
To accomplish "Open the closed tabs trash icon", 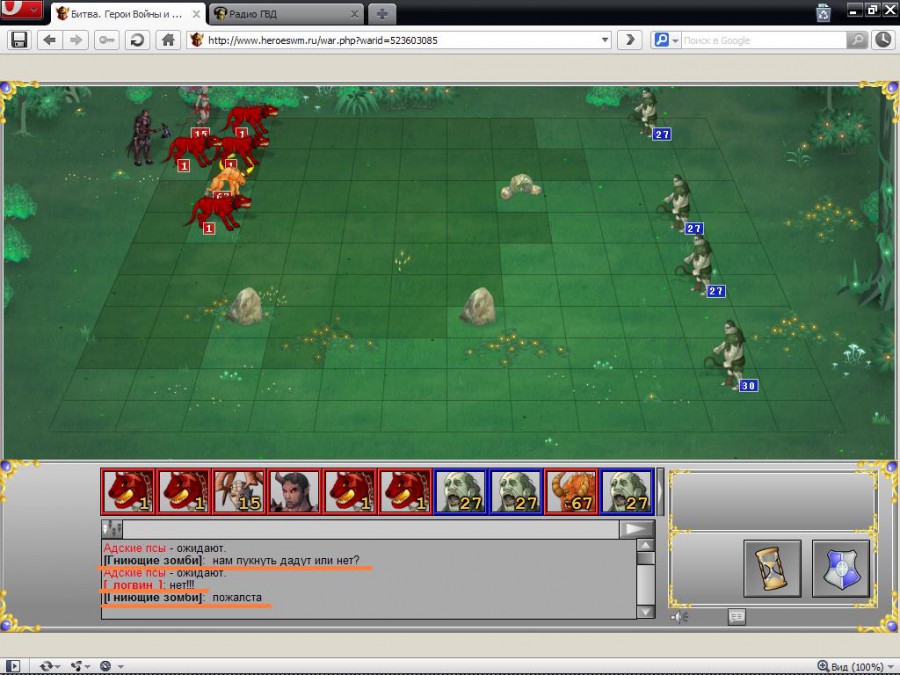I will (823, 12).
